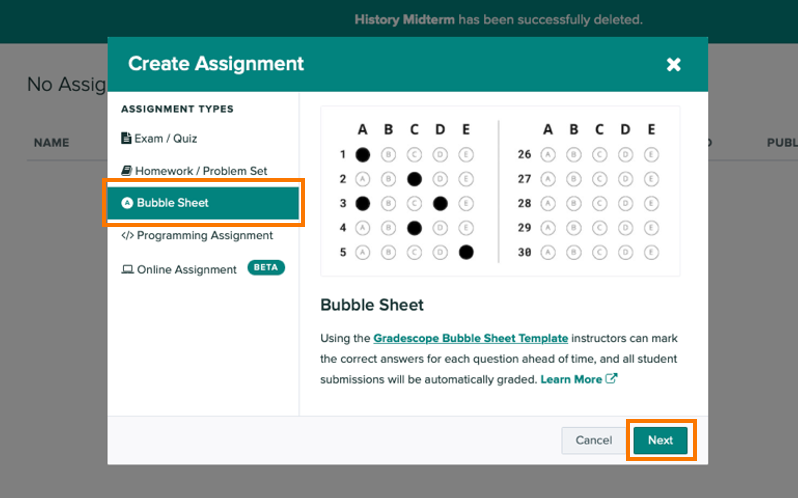The height and width of the screenshot is (498, 798).
Task: Click the Online Assignment laptop icon
Action: click(127, 269)
